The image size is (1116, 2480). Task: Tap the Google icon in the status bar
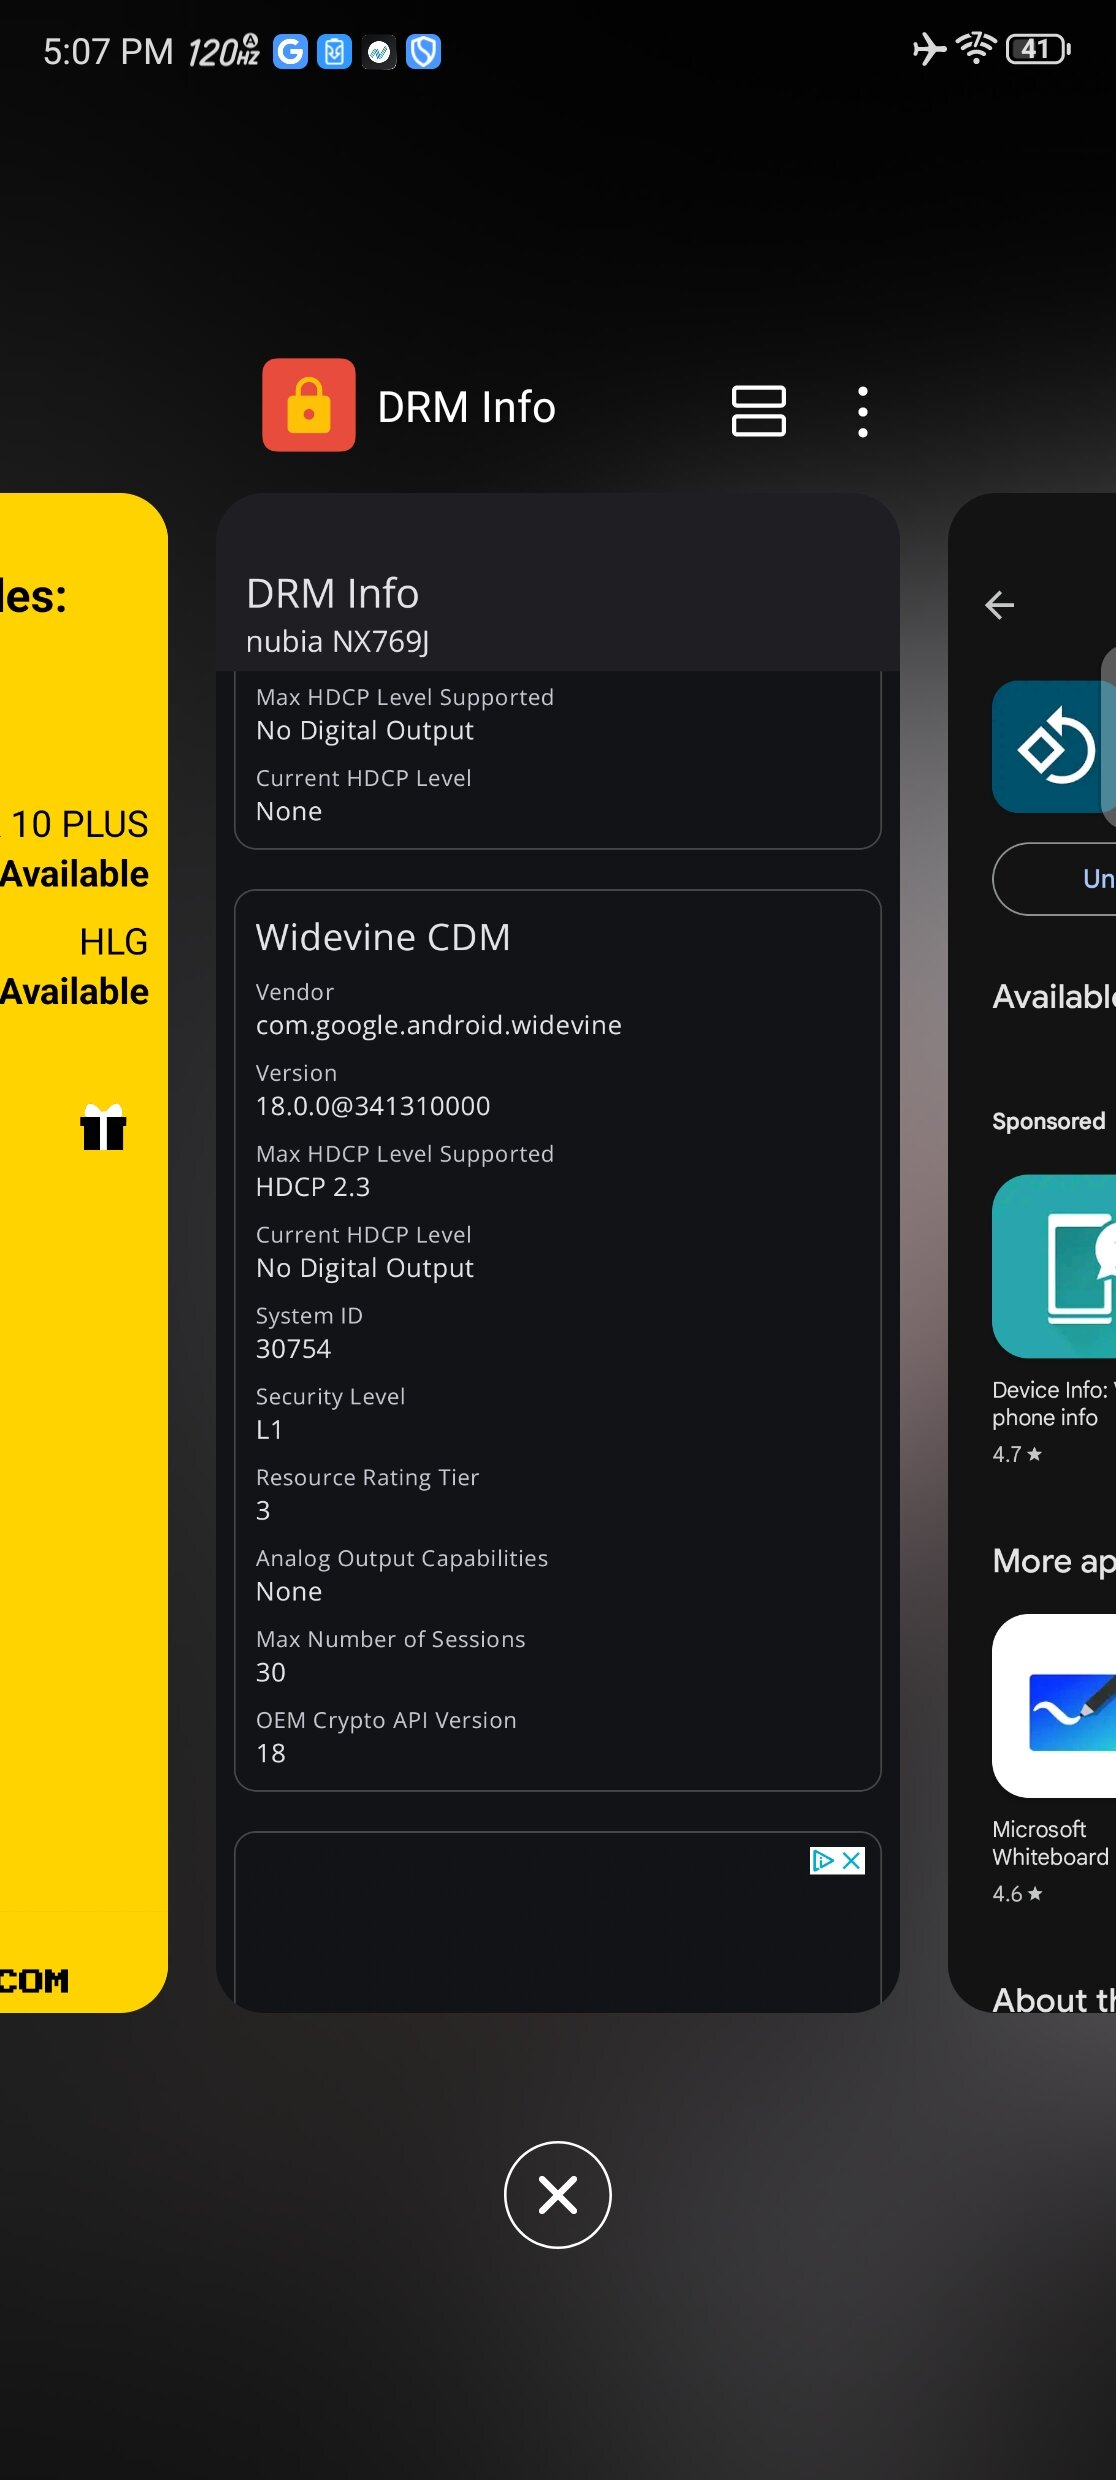(290, 51)
